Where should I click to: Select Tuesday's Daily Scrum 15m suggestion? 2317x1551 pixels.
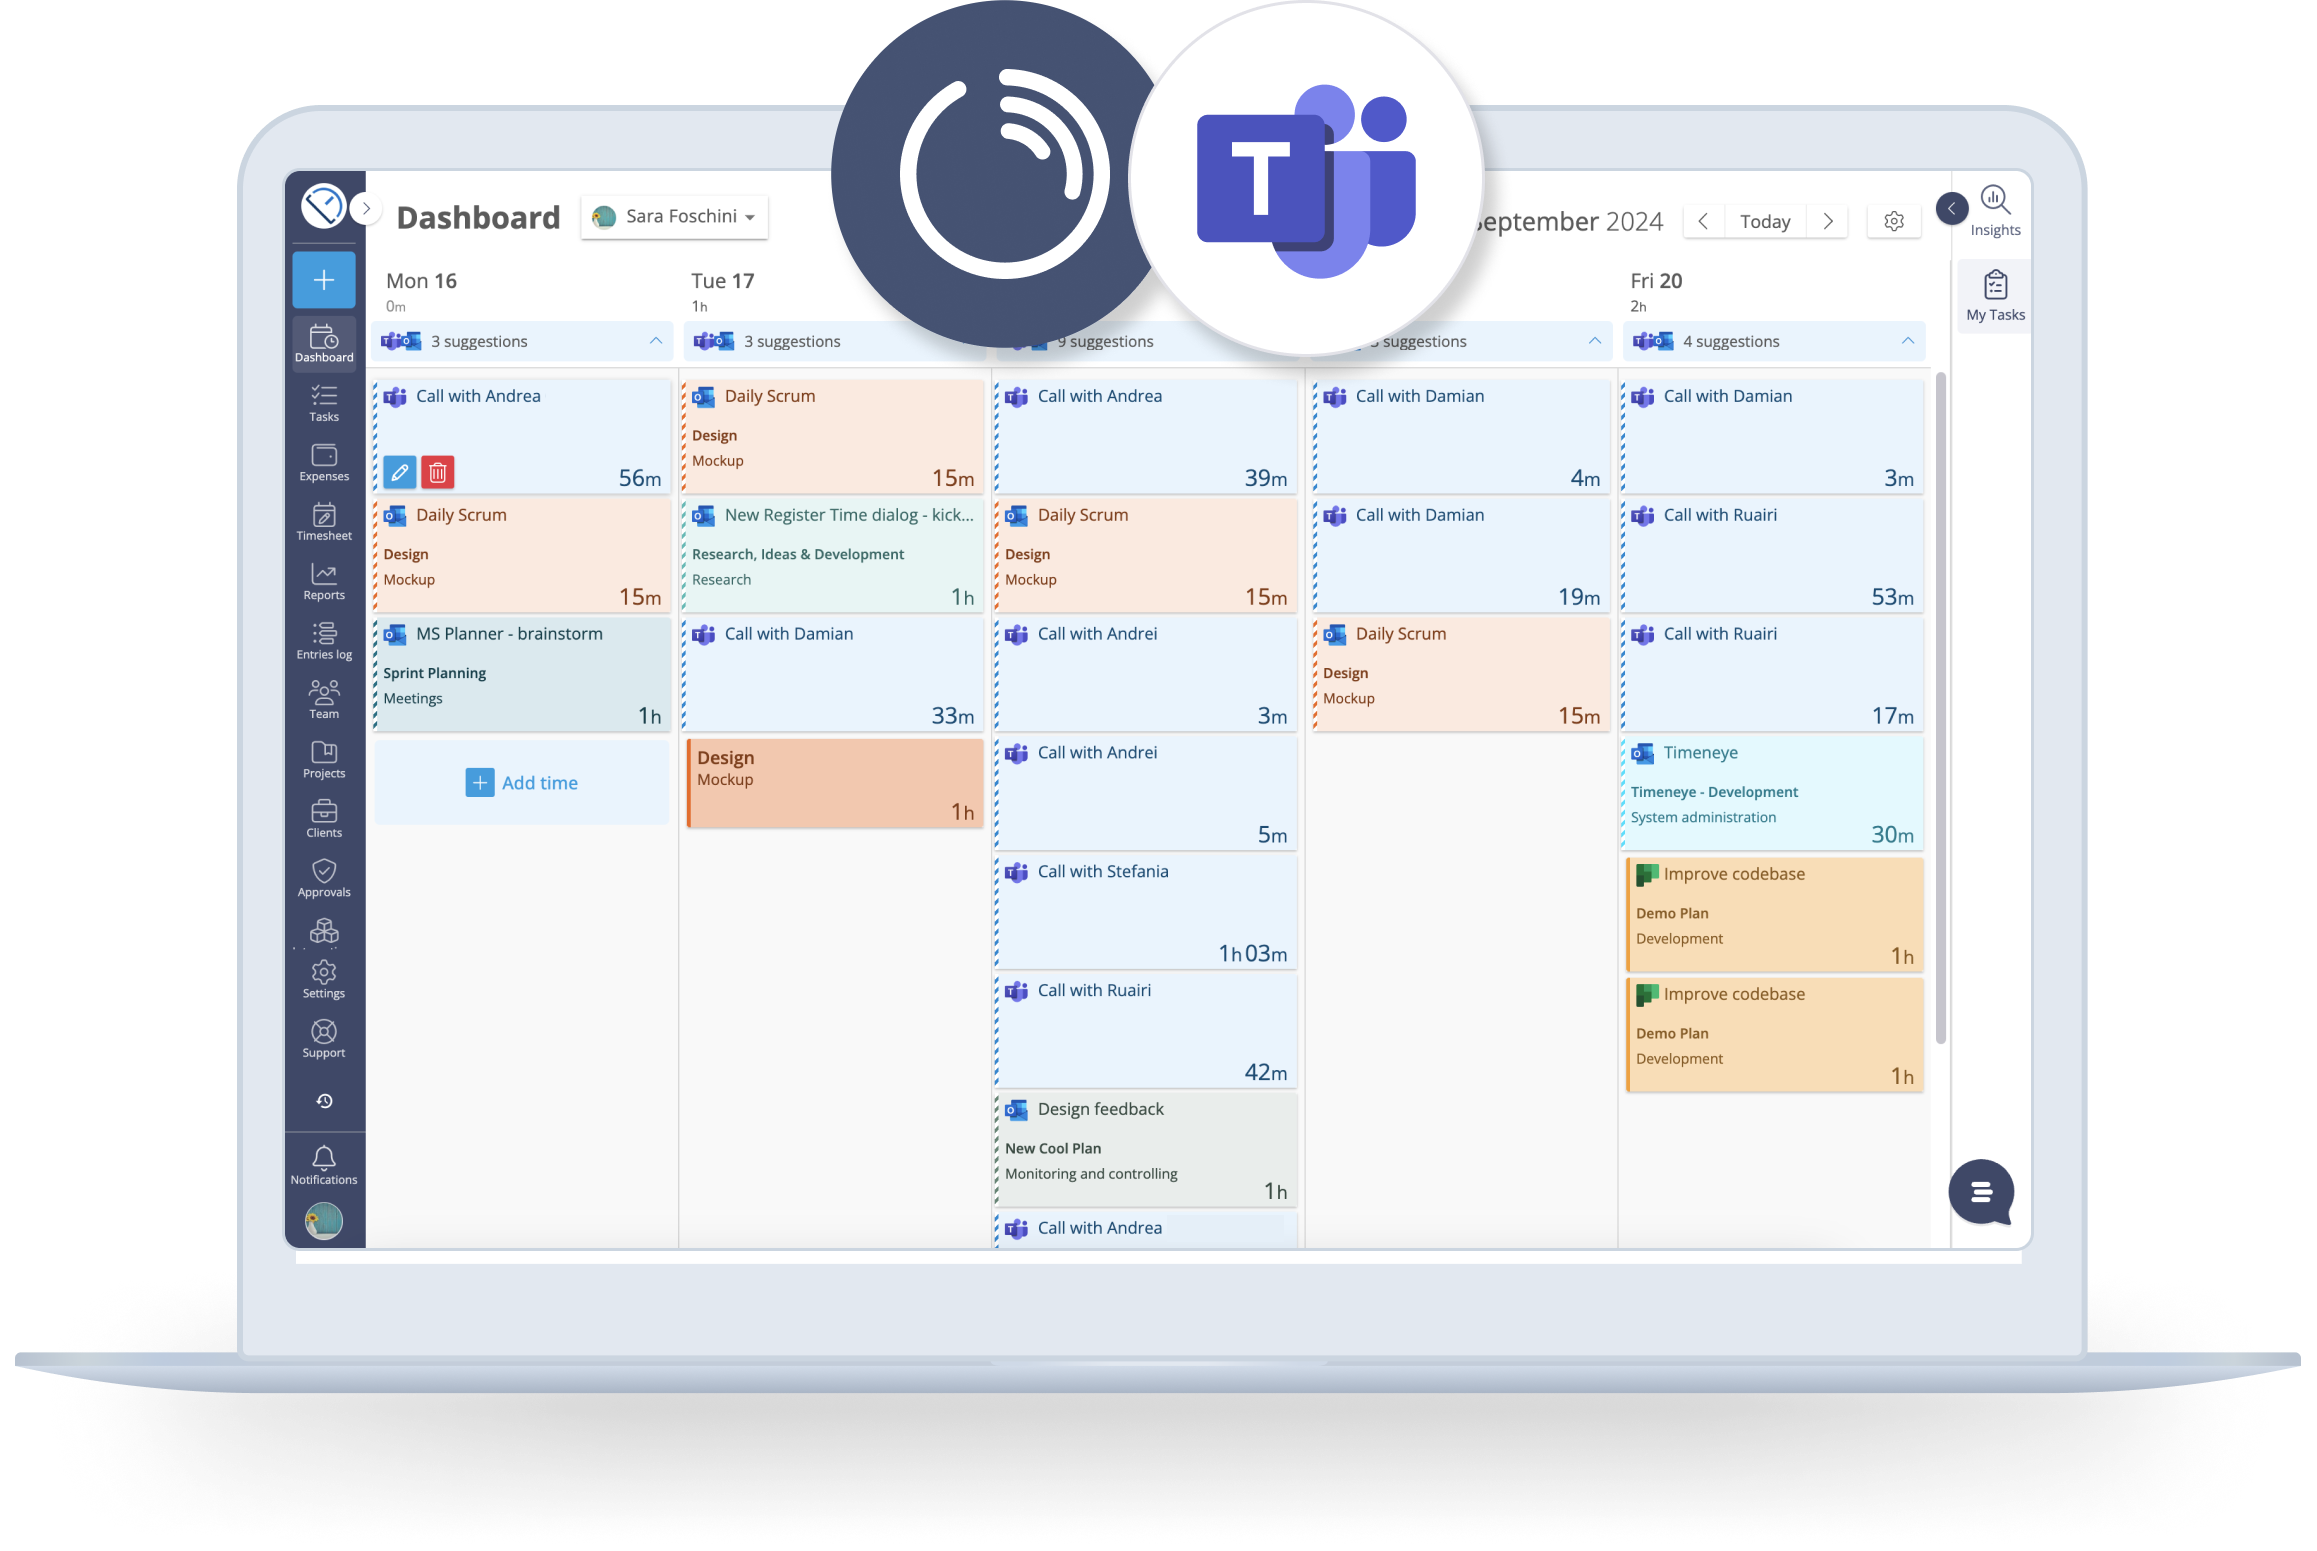pos(833,436)
